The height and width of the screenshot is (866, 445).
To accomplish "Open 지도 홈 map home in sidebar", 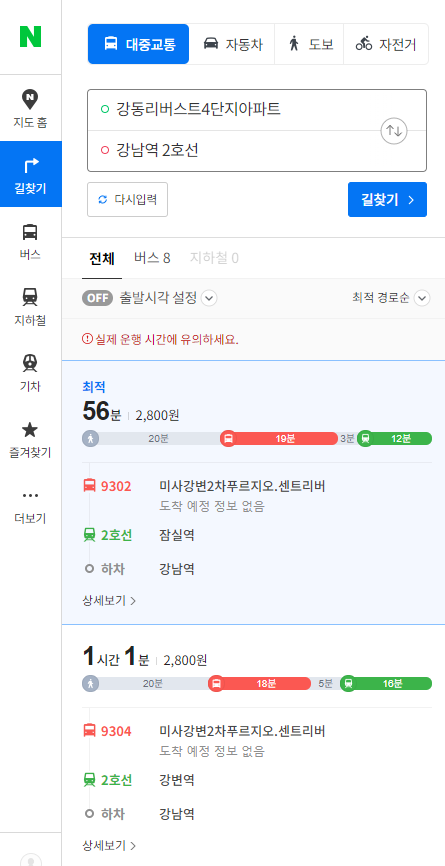I will [x=30, y=108].
